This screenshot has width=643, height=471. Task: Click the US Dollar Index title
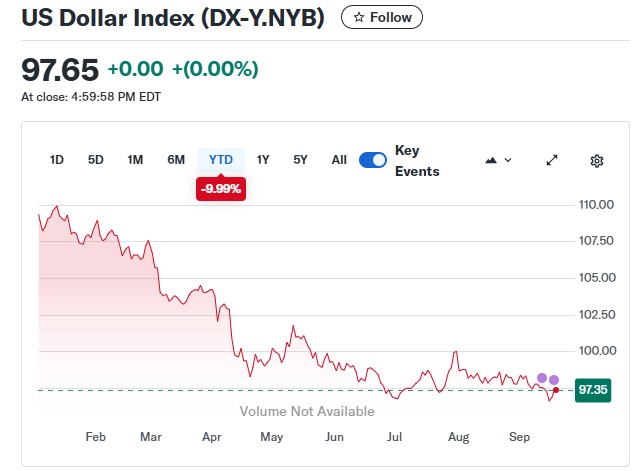pyautogui.click(x=173, y=18)
